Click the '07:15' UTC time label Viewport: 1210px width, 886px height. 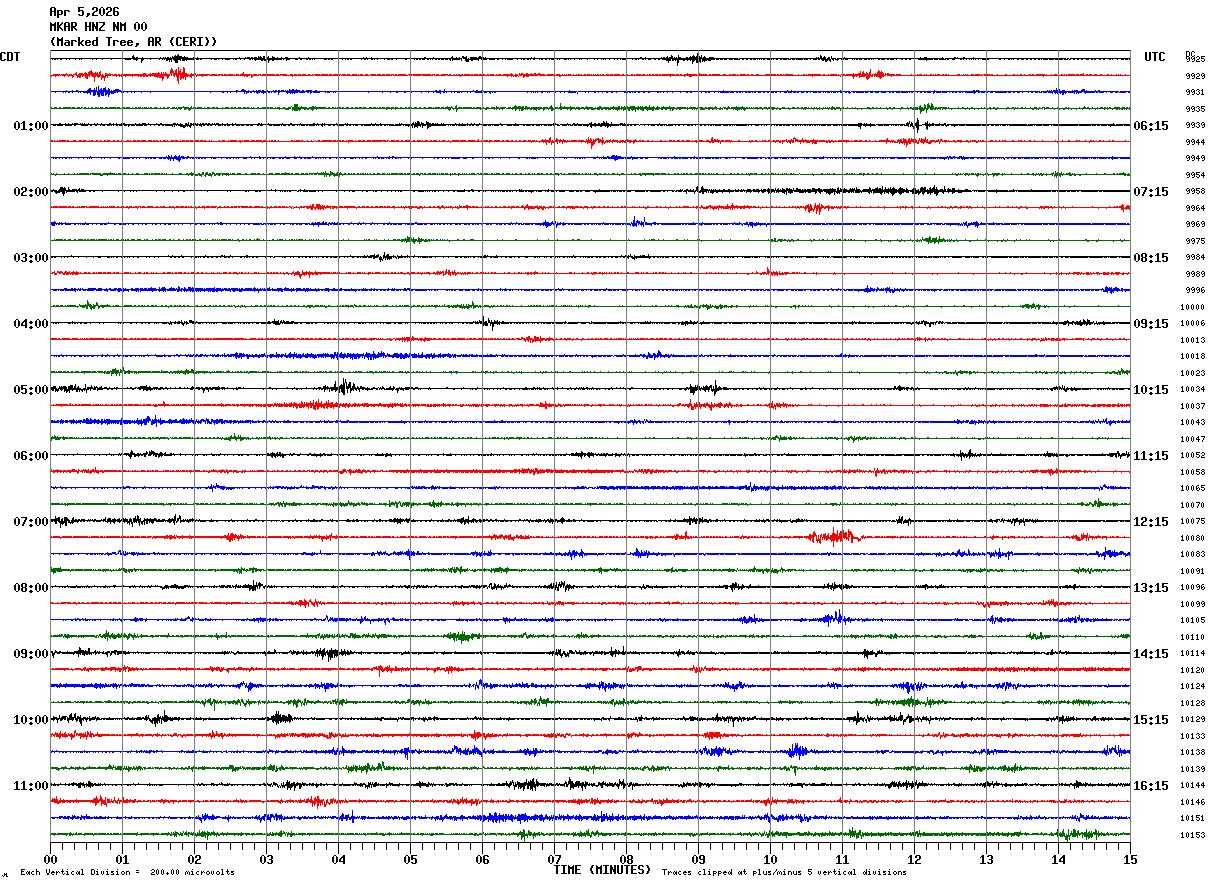(1151, 192)
